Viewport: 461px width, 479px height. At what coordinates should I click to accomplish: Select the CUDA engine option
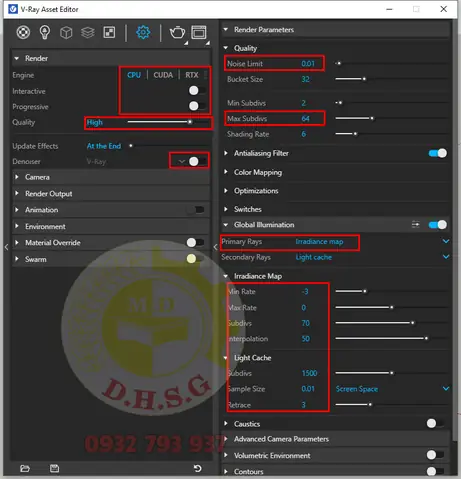[163, 75]
